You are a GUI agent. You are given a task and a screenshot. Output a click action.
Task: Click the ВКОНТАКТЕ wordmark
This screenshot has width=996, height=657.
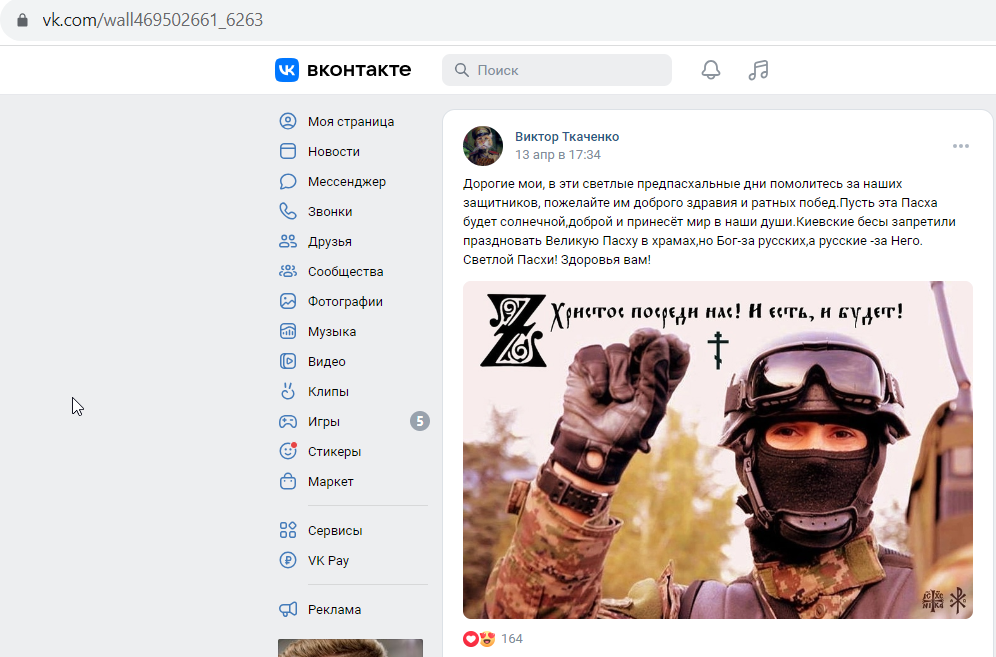pyautogui.click(x=359, y=70)
